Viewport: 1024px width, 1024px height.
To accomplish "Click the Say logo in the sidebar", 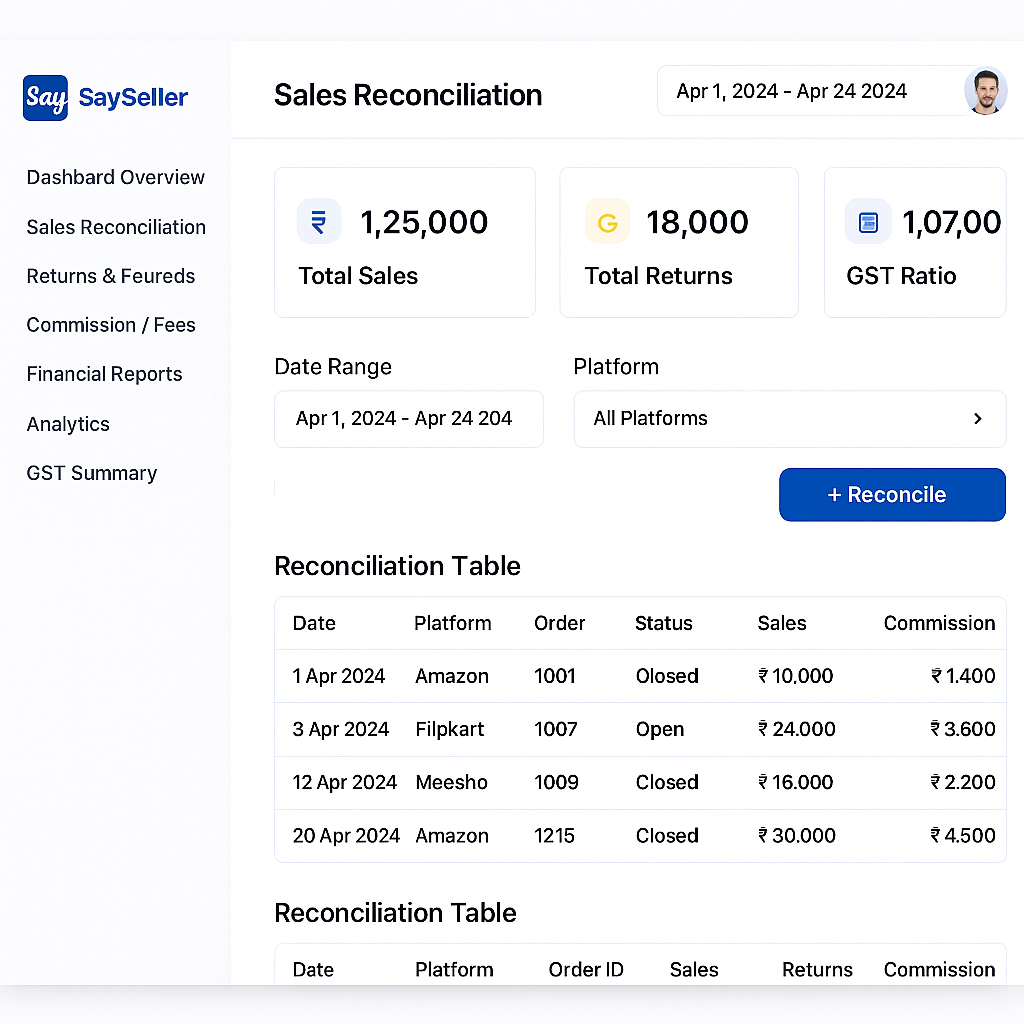I will [x=43, y=97].
